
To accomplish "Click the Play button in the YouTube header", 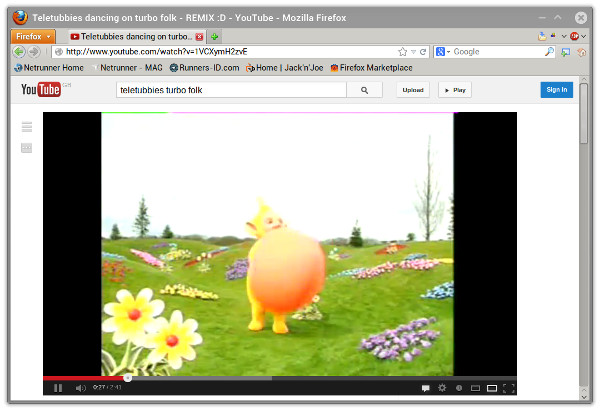I will pyautogui.click(x=455, y=90).
